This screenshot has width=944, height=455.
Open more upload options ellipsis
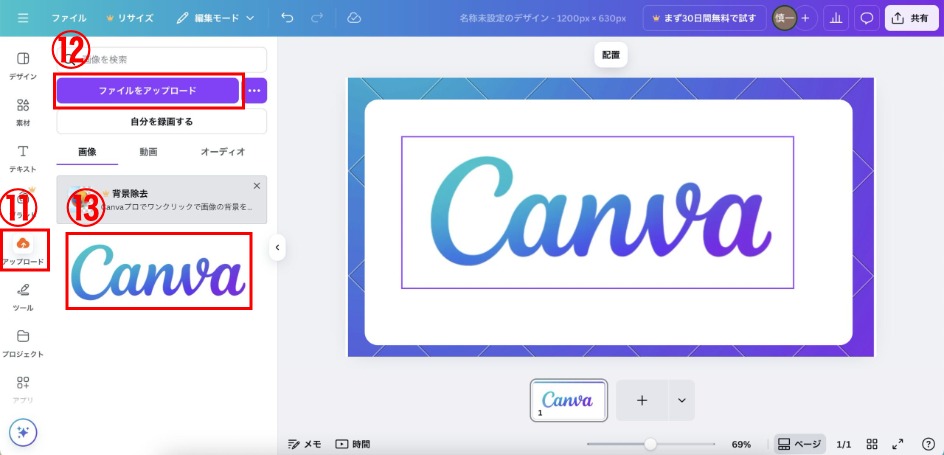254,91
